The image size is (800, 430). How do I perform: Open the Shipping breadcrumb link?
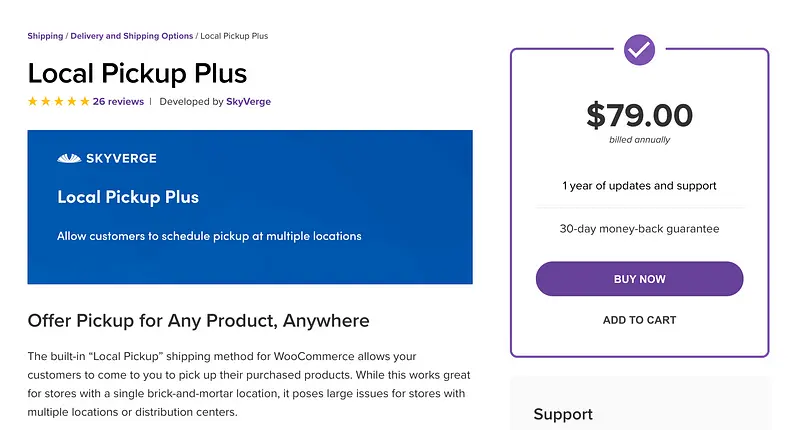pyautogui.click(x=45, y=36)
